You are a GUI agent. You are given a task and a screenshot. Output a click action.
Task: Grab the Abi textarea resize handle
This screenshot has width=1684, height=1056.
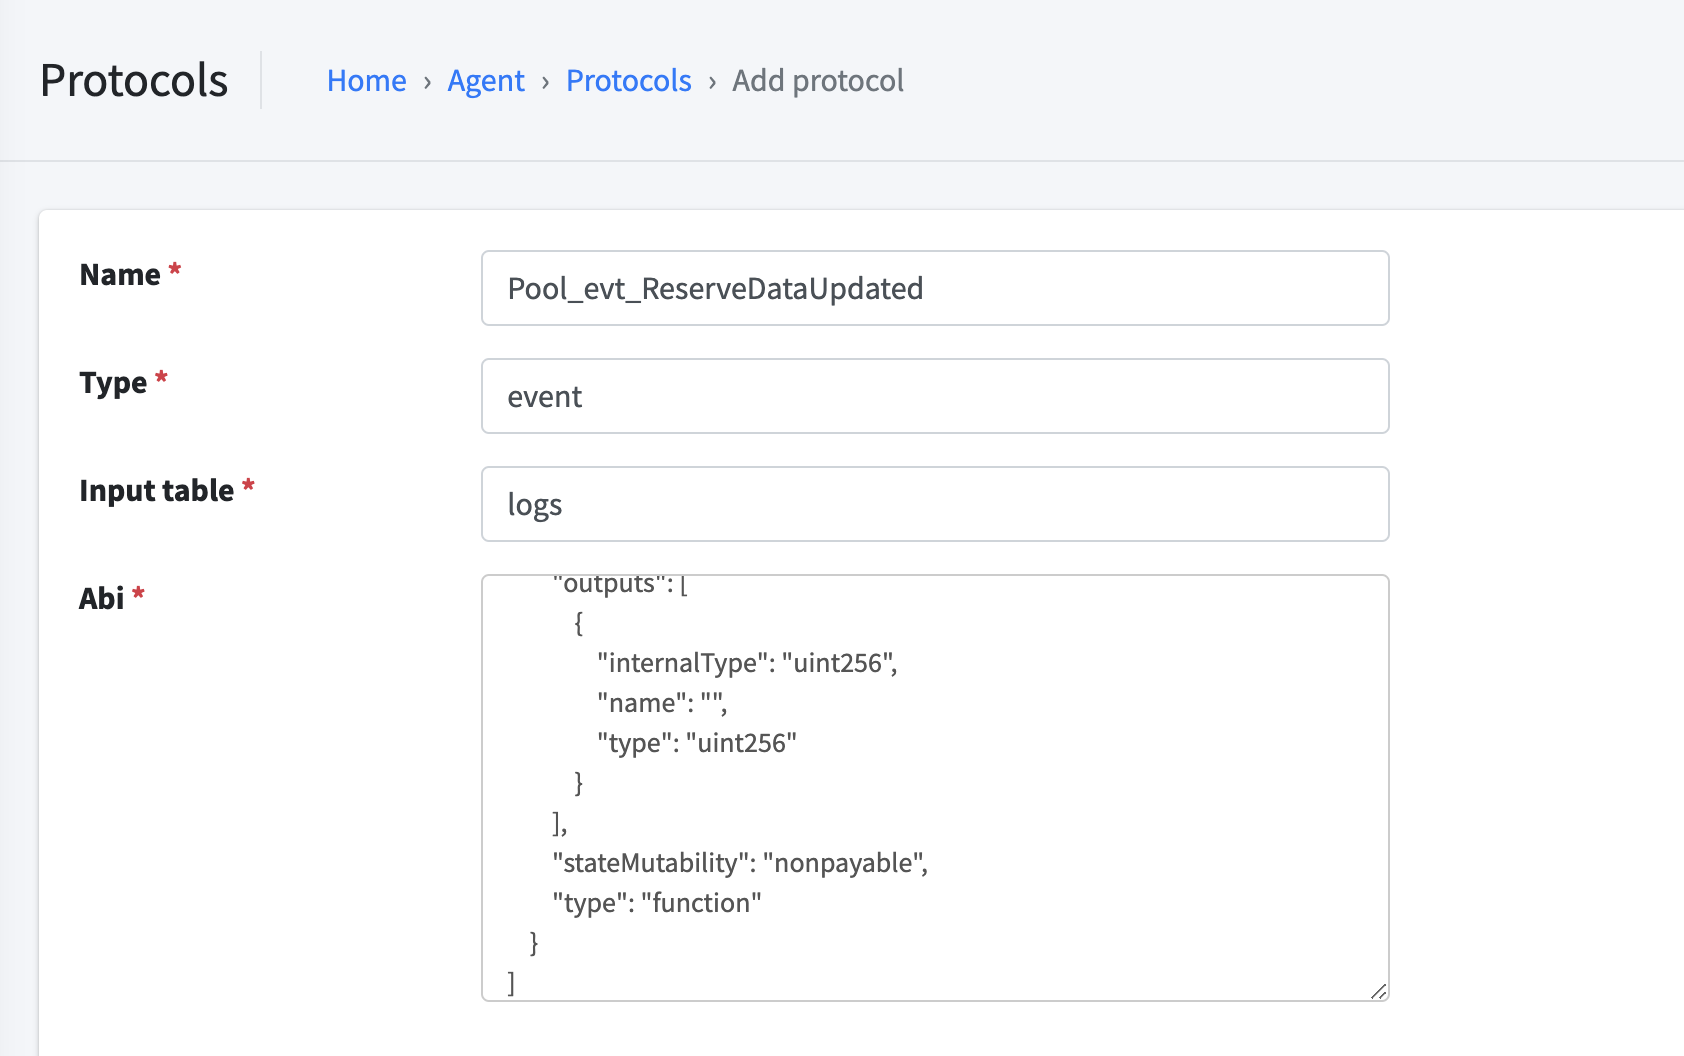tap(1378, 991)
